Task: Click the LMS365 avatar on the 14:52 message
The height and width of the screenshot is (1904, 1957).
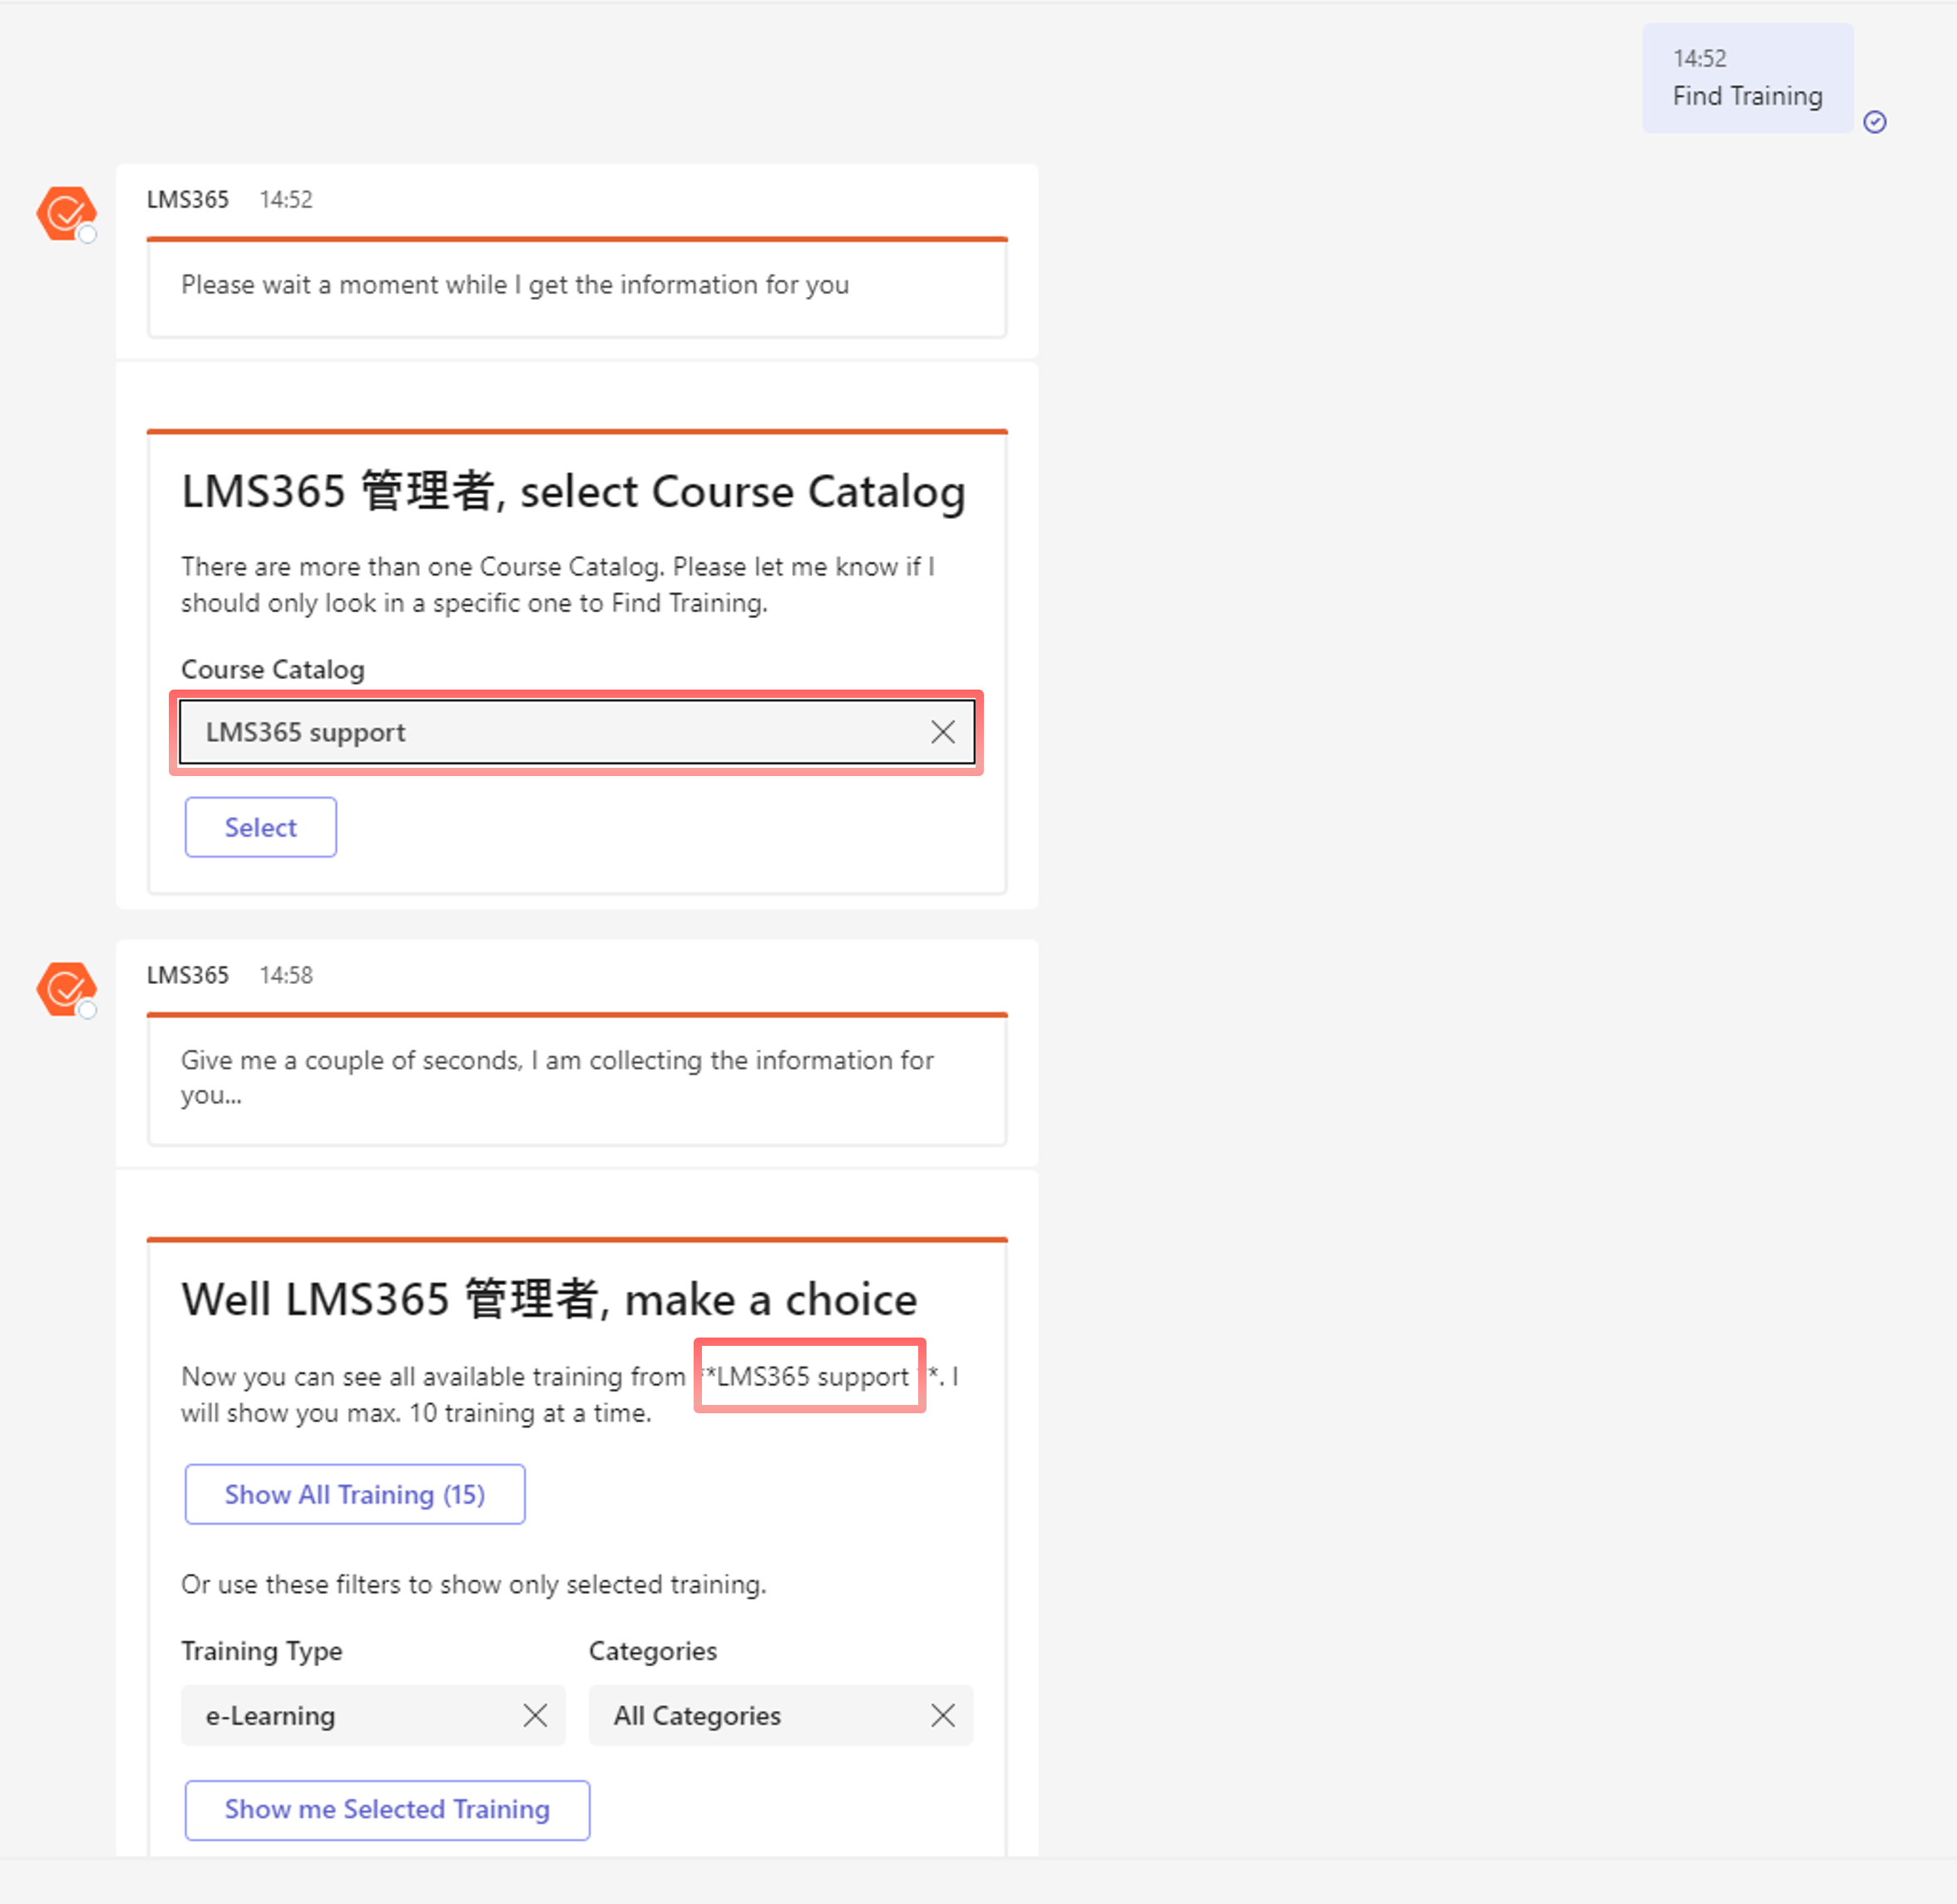Action: (x=66, y=213)
